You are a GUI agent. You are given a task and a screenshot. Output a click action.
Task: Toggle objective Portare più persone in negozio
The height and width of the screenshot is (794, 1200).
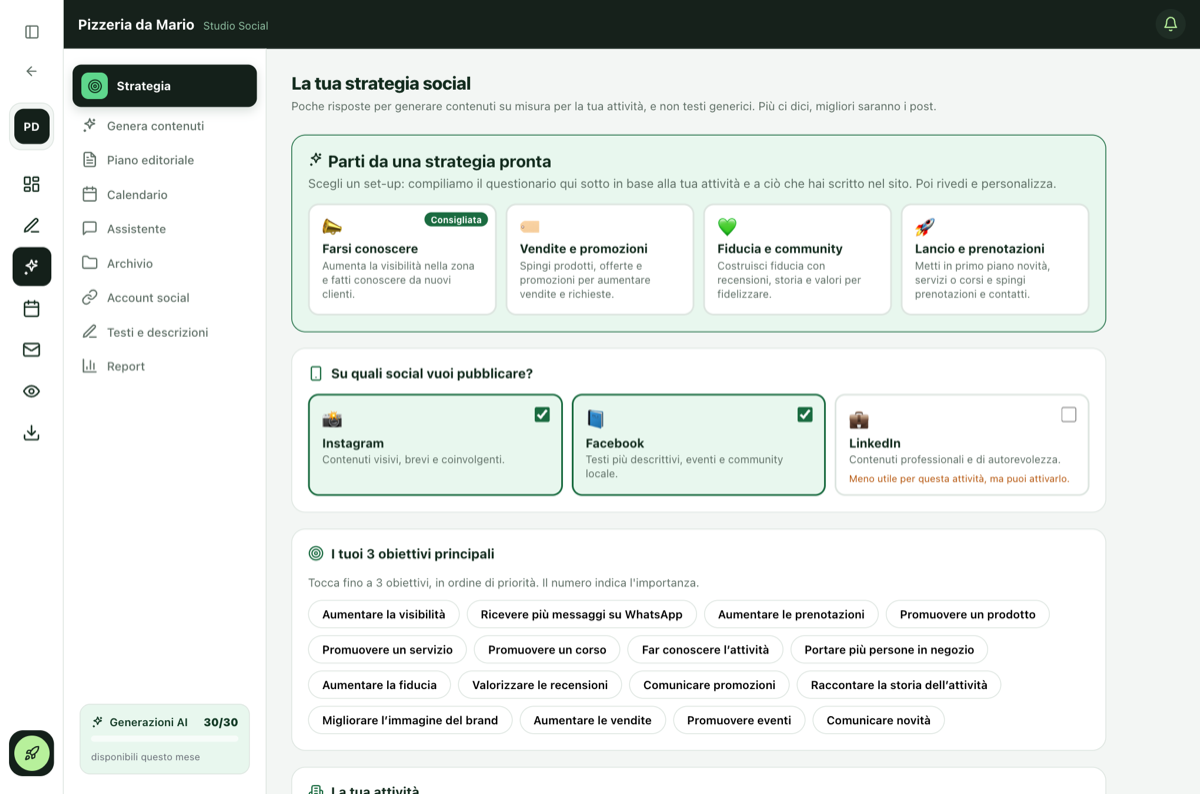click(889, 649)
